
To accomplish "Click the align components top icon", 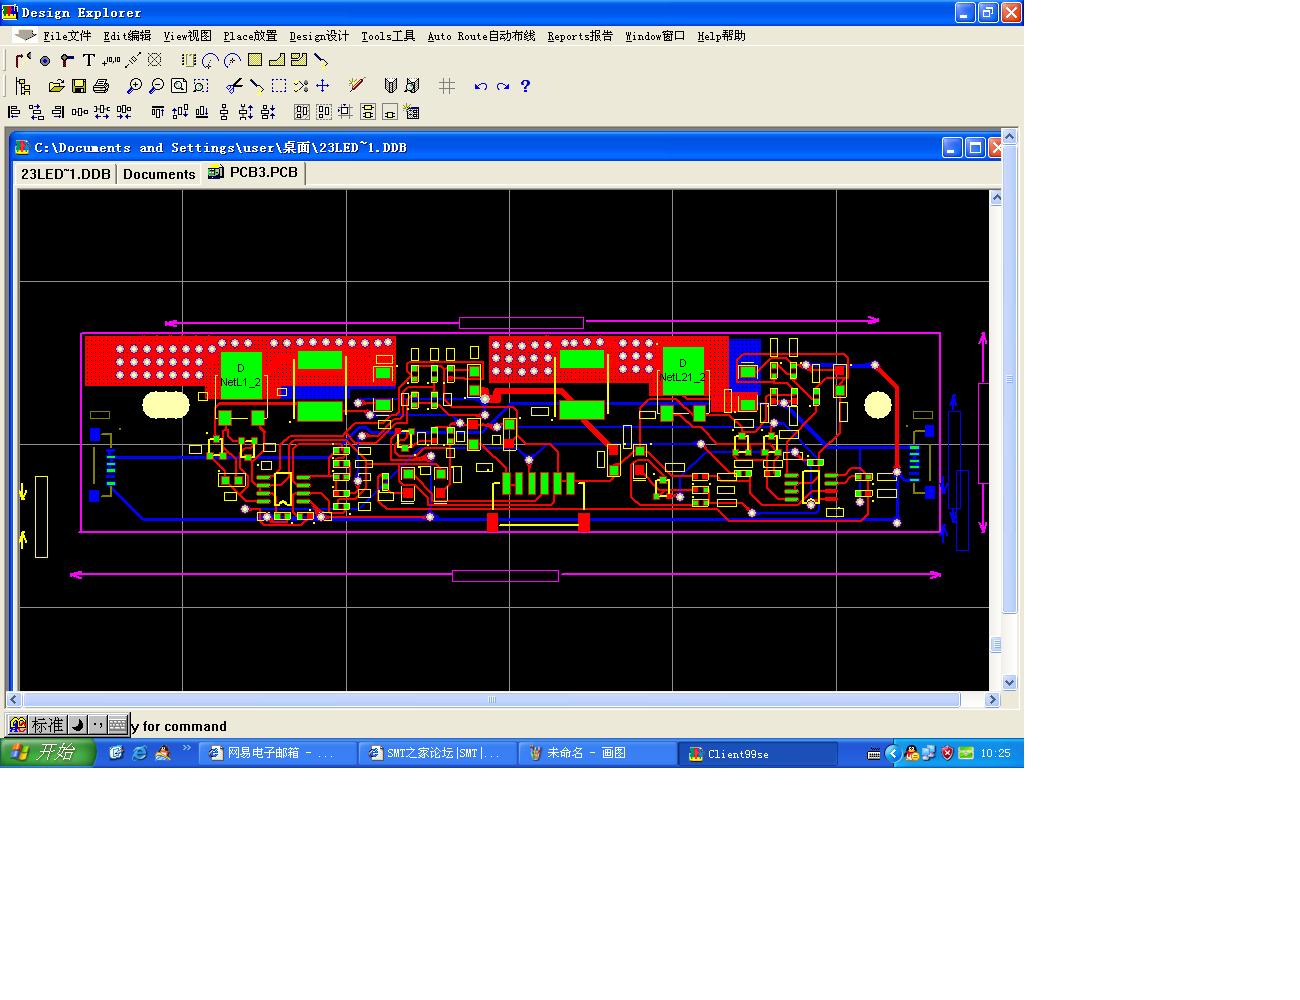I will coord(158,112).
